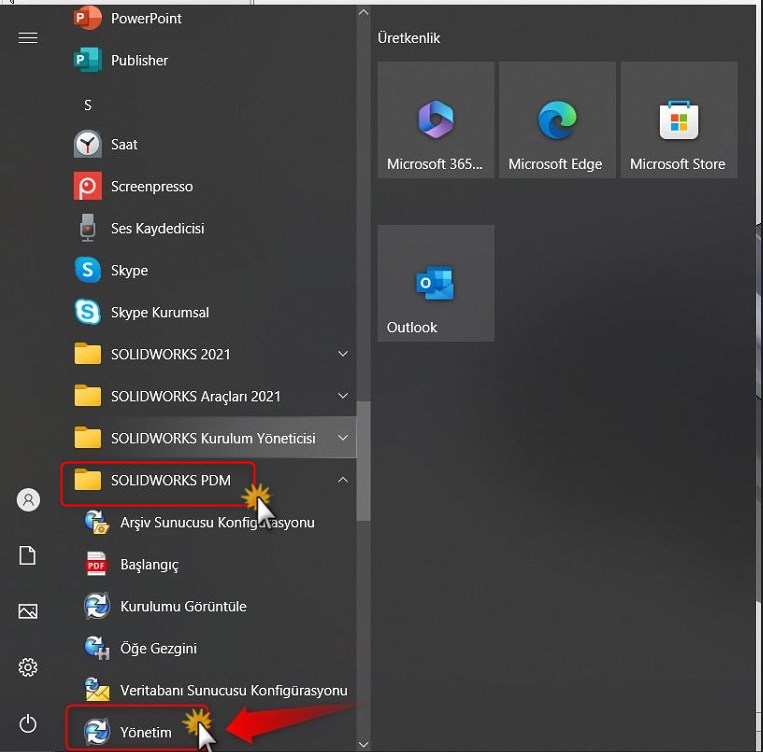
Task: Open the Microsoft Edge tile
Action: tap(557, 120)
